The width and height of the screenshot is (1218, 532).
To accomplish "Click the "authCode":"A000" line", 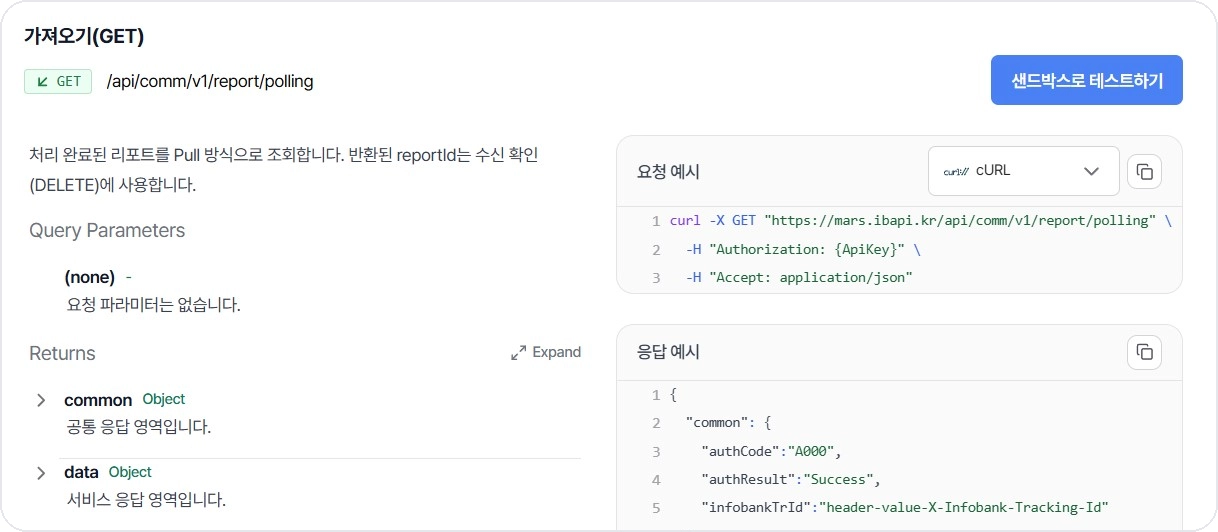I will point(773,452).
